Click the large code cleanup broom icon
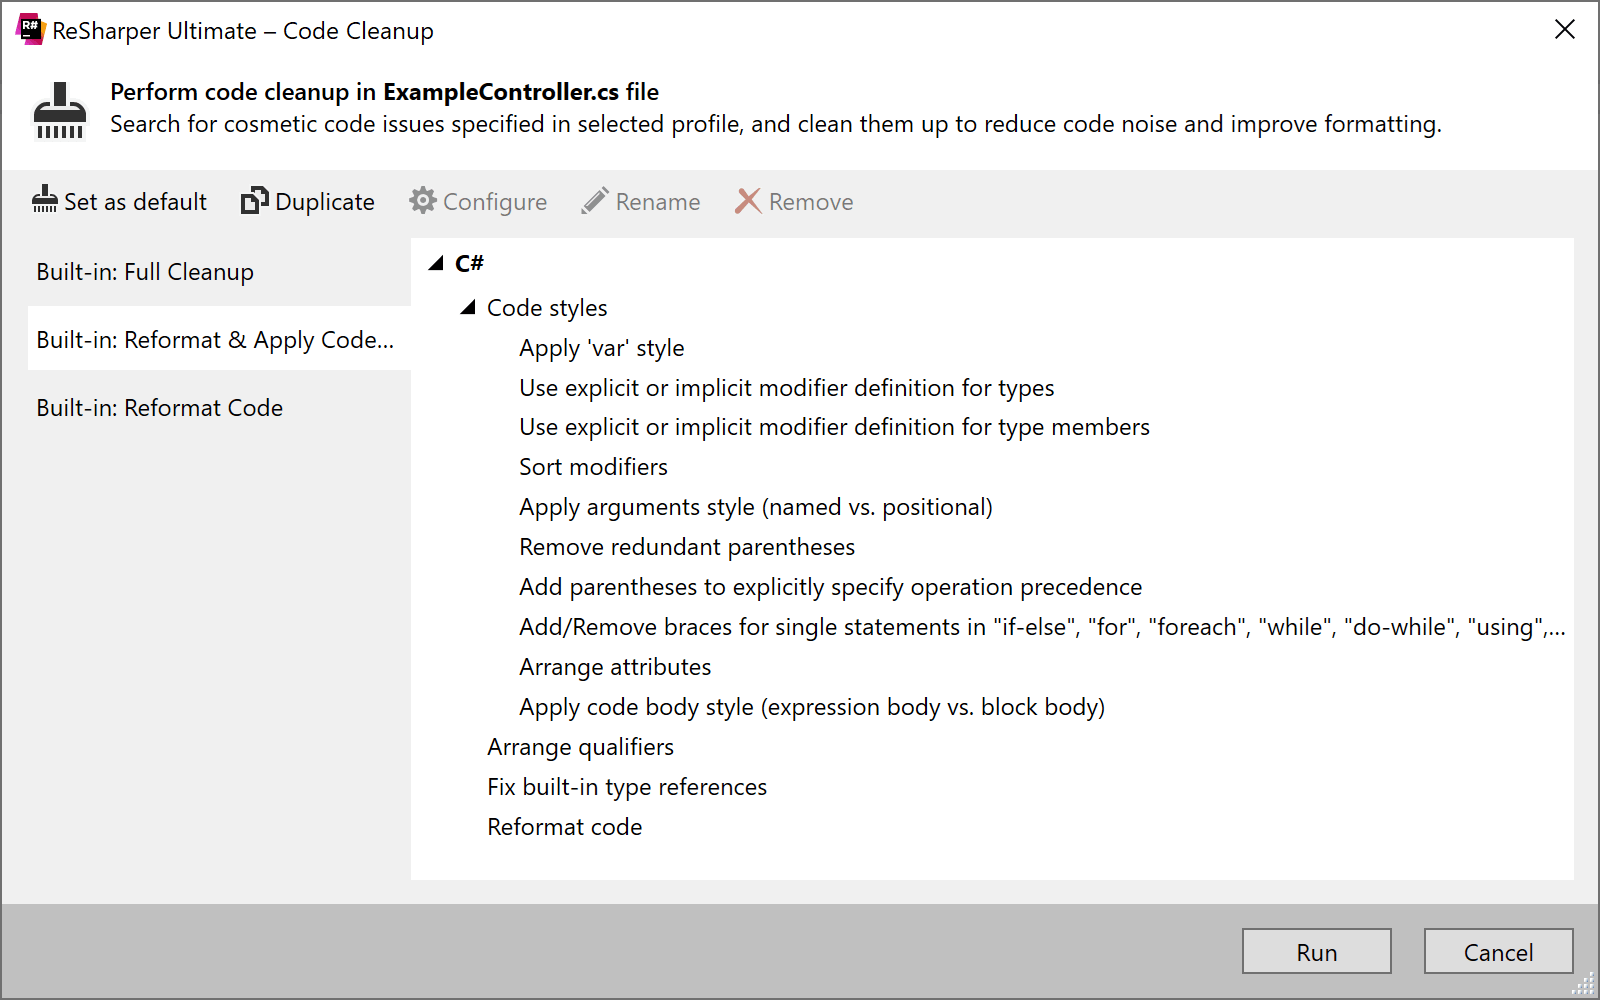 point(60,110)
